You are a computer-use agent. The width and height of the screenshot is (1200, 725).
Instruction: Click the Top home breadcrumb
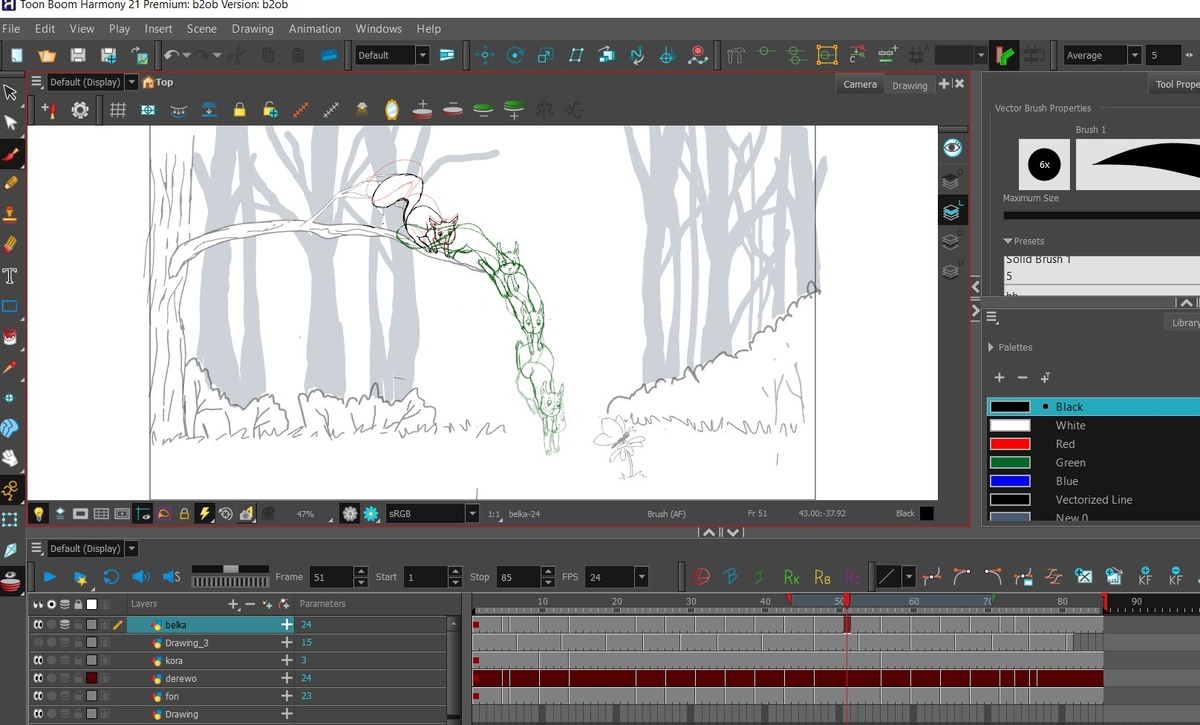pos(158,82)
